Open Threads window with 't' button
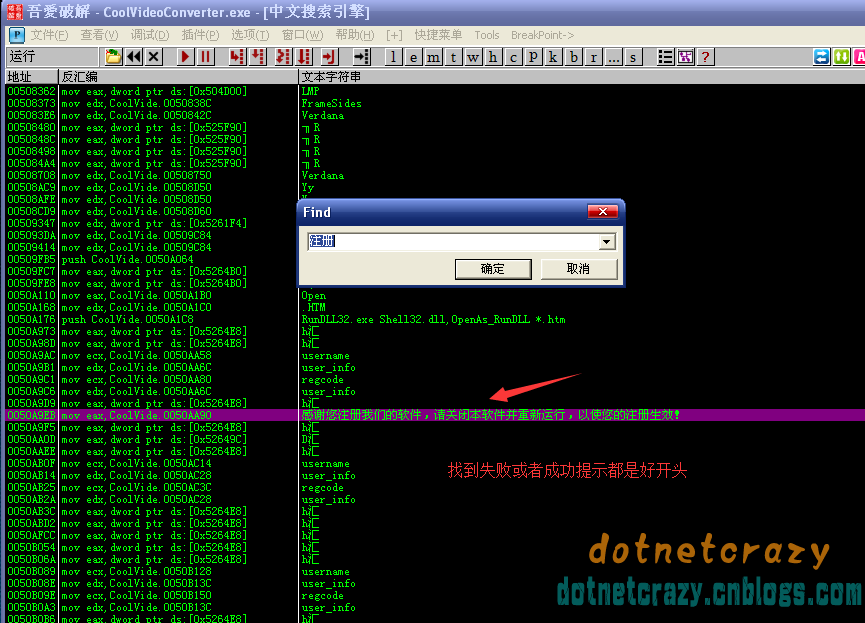The height and width of the screenshot is (623, 865). (453, 57)
